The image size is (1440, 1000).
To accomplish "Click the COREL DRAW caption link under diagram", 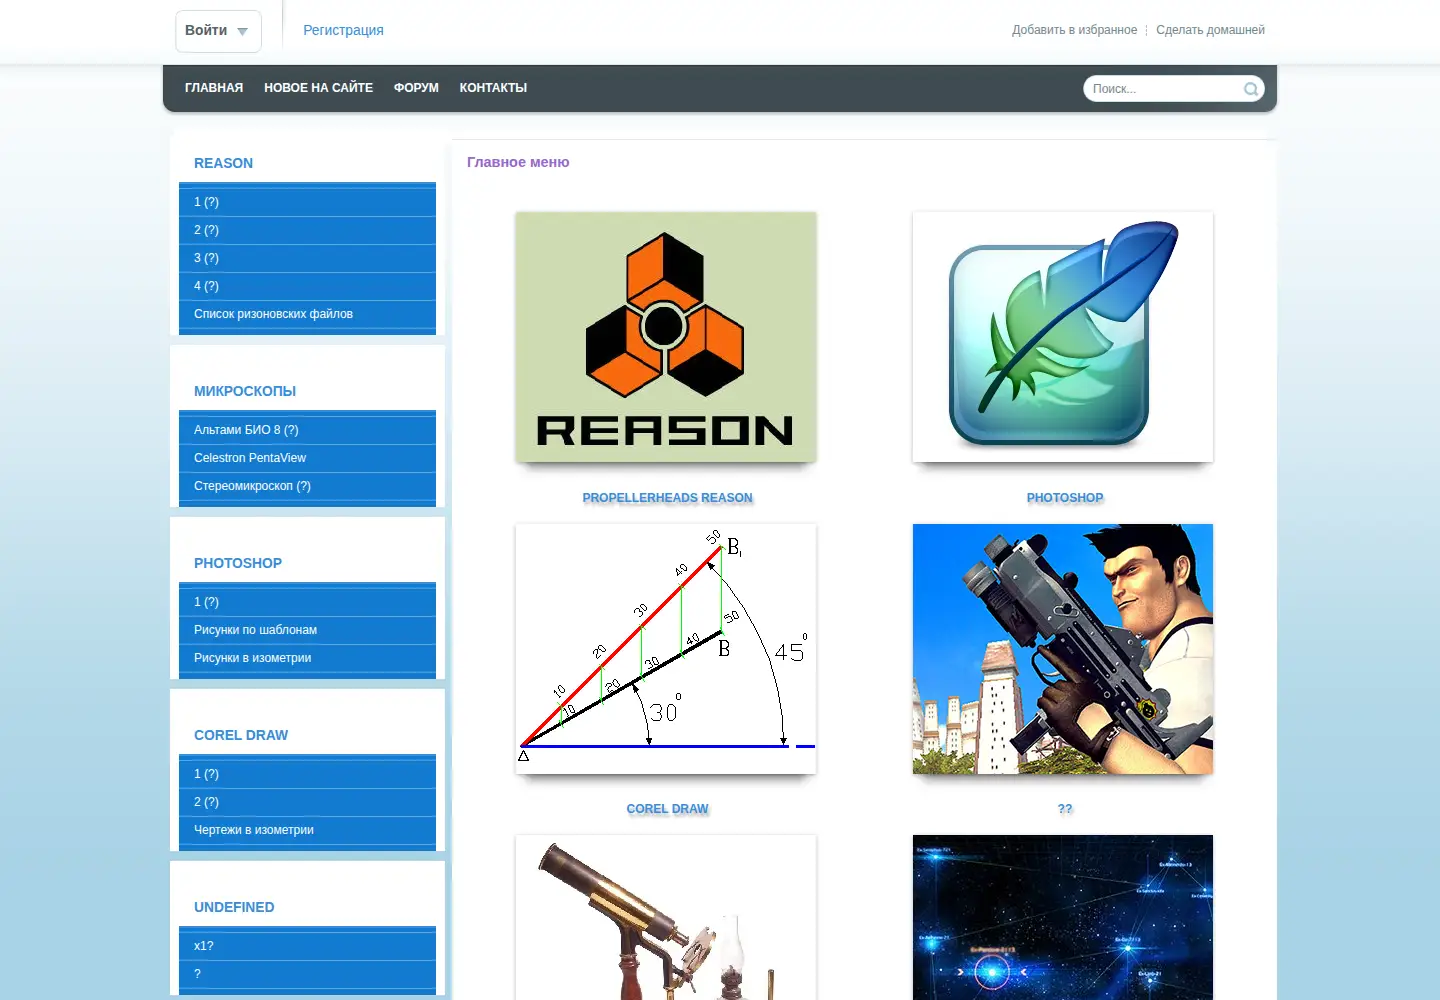I will click(667, 809).
